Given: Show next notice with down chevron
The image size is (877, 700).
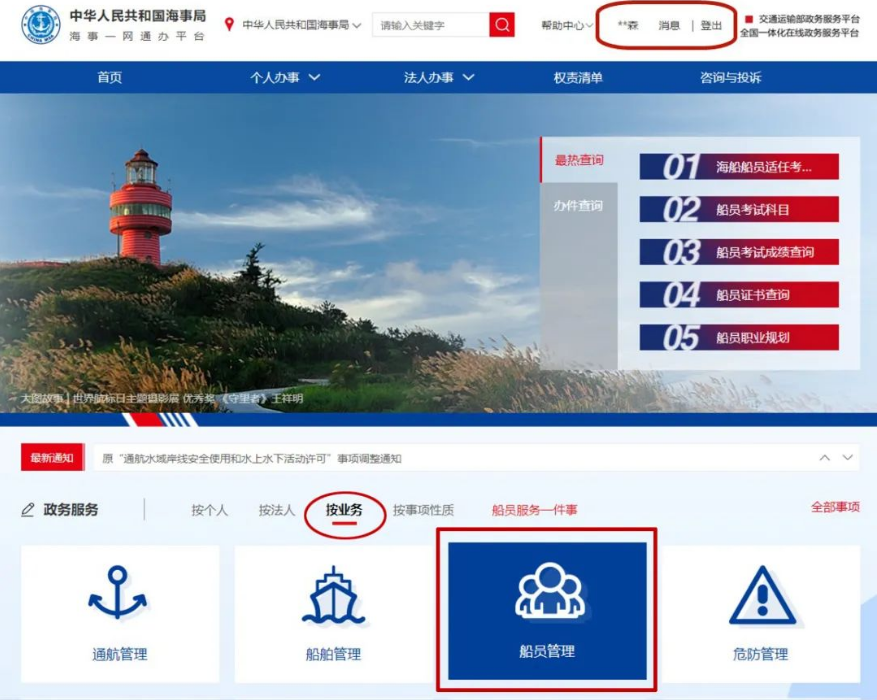Looking at the screenshot, I should coord(848,458).
